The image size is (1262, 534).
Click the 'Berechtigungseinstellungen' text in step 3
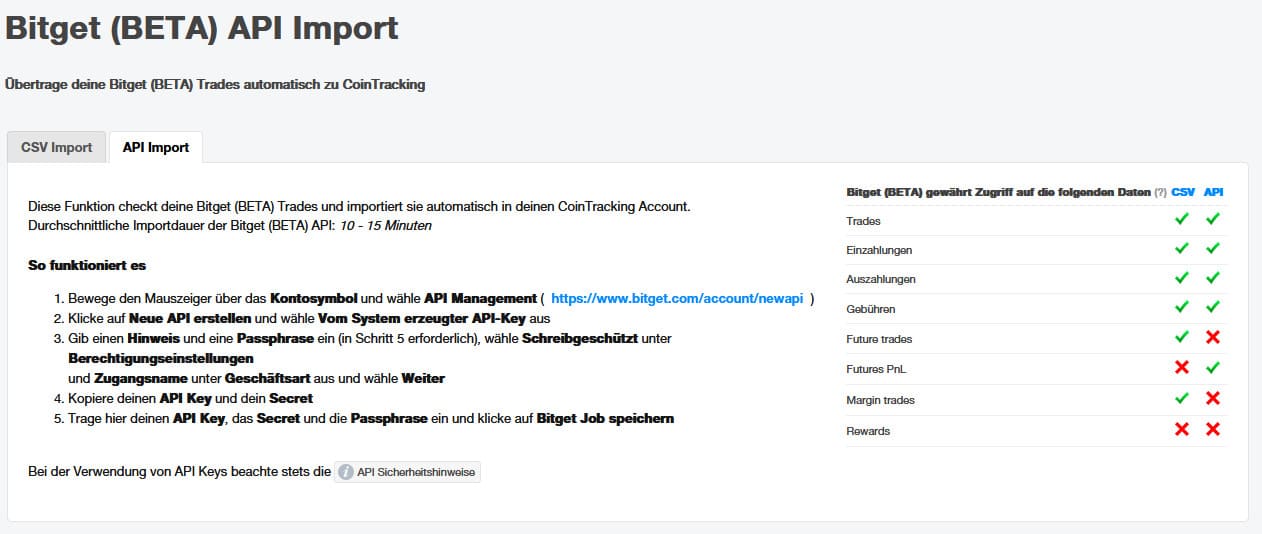[x=160, y=357]
